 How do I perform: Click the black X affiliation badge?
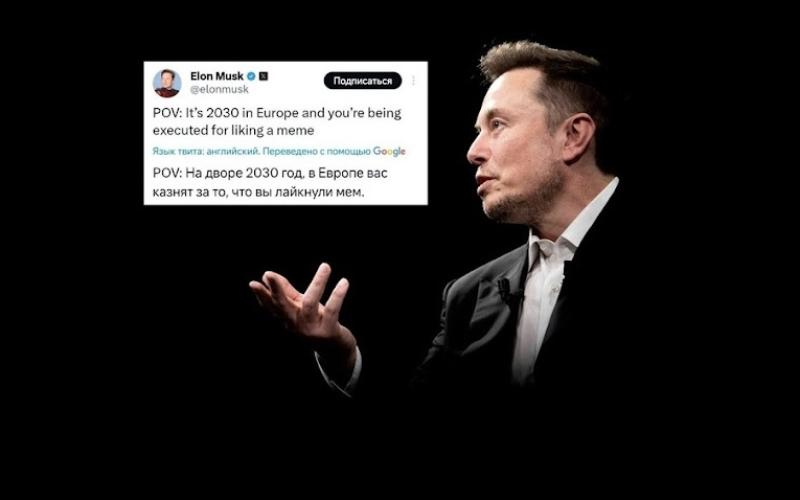pyautogui.click(x=263, y=77)
